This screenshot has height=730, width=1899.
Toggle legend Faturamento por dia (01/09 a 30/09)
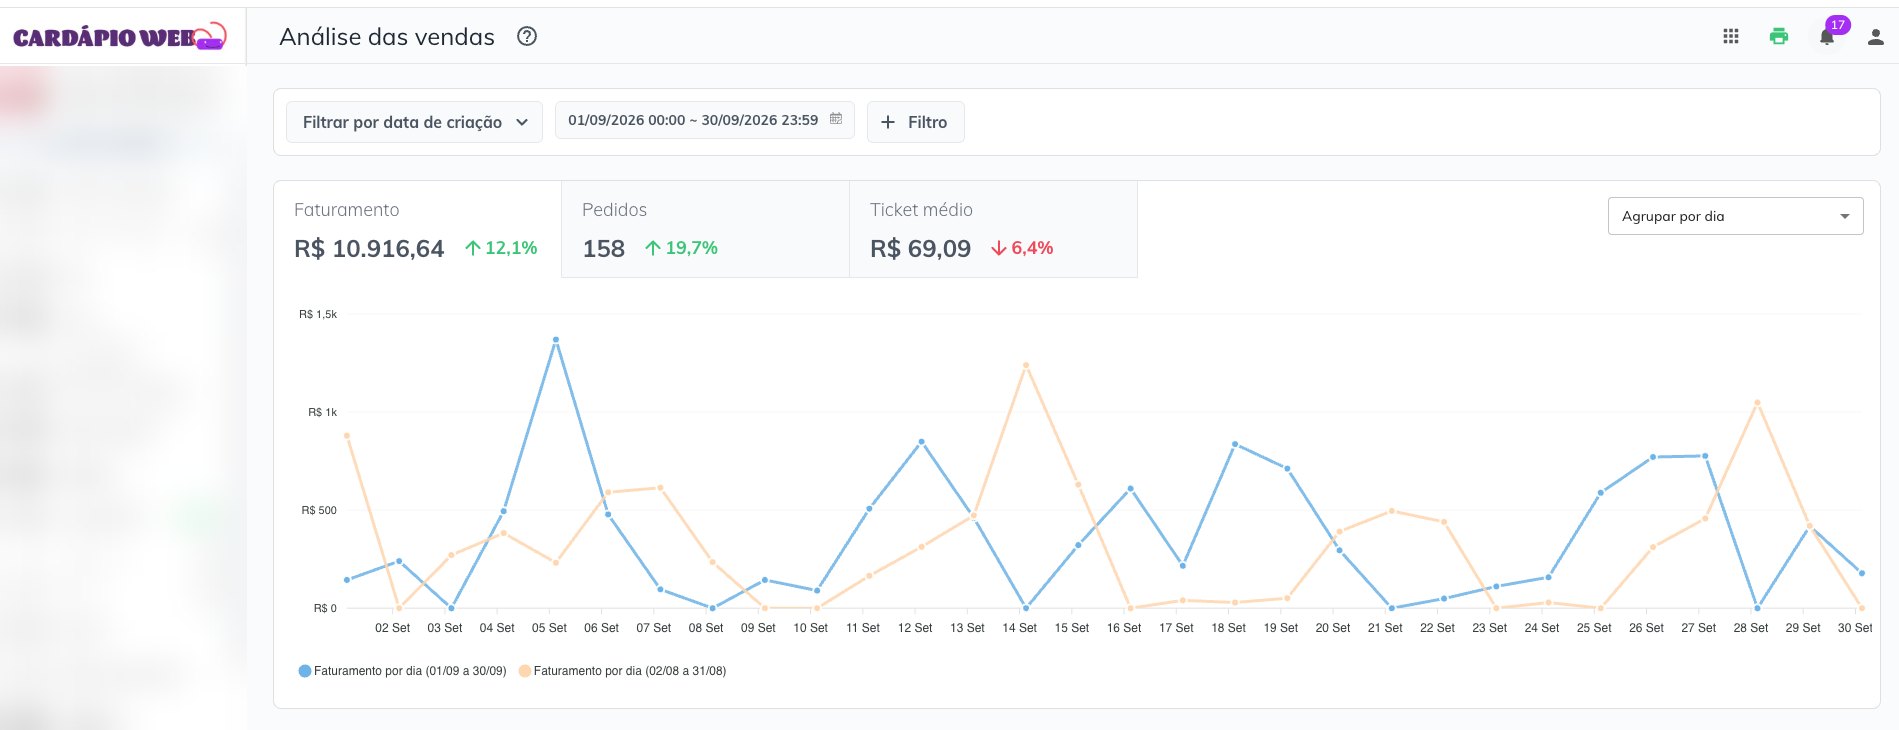(x=403, y=671)
